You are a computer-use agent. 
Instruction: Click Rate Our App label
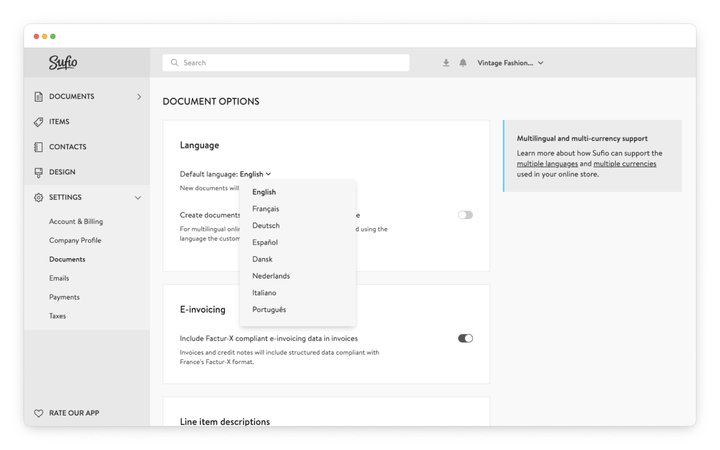[x=74, y=413]
